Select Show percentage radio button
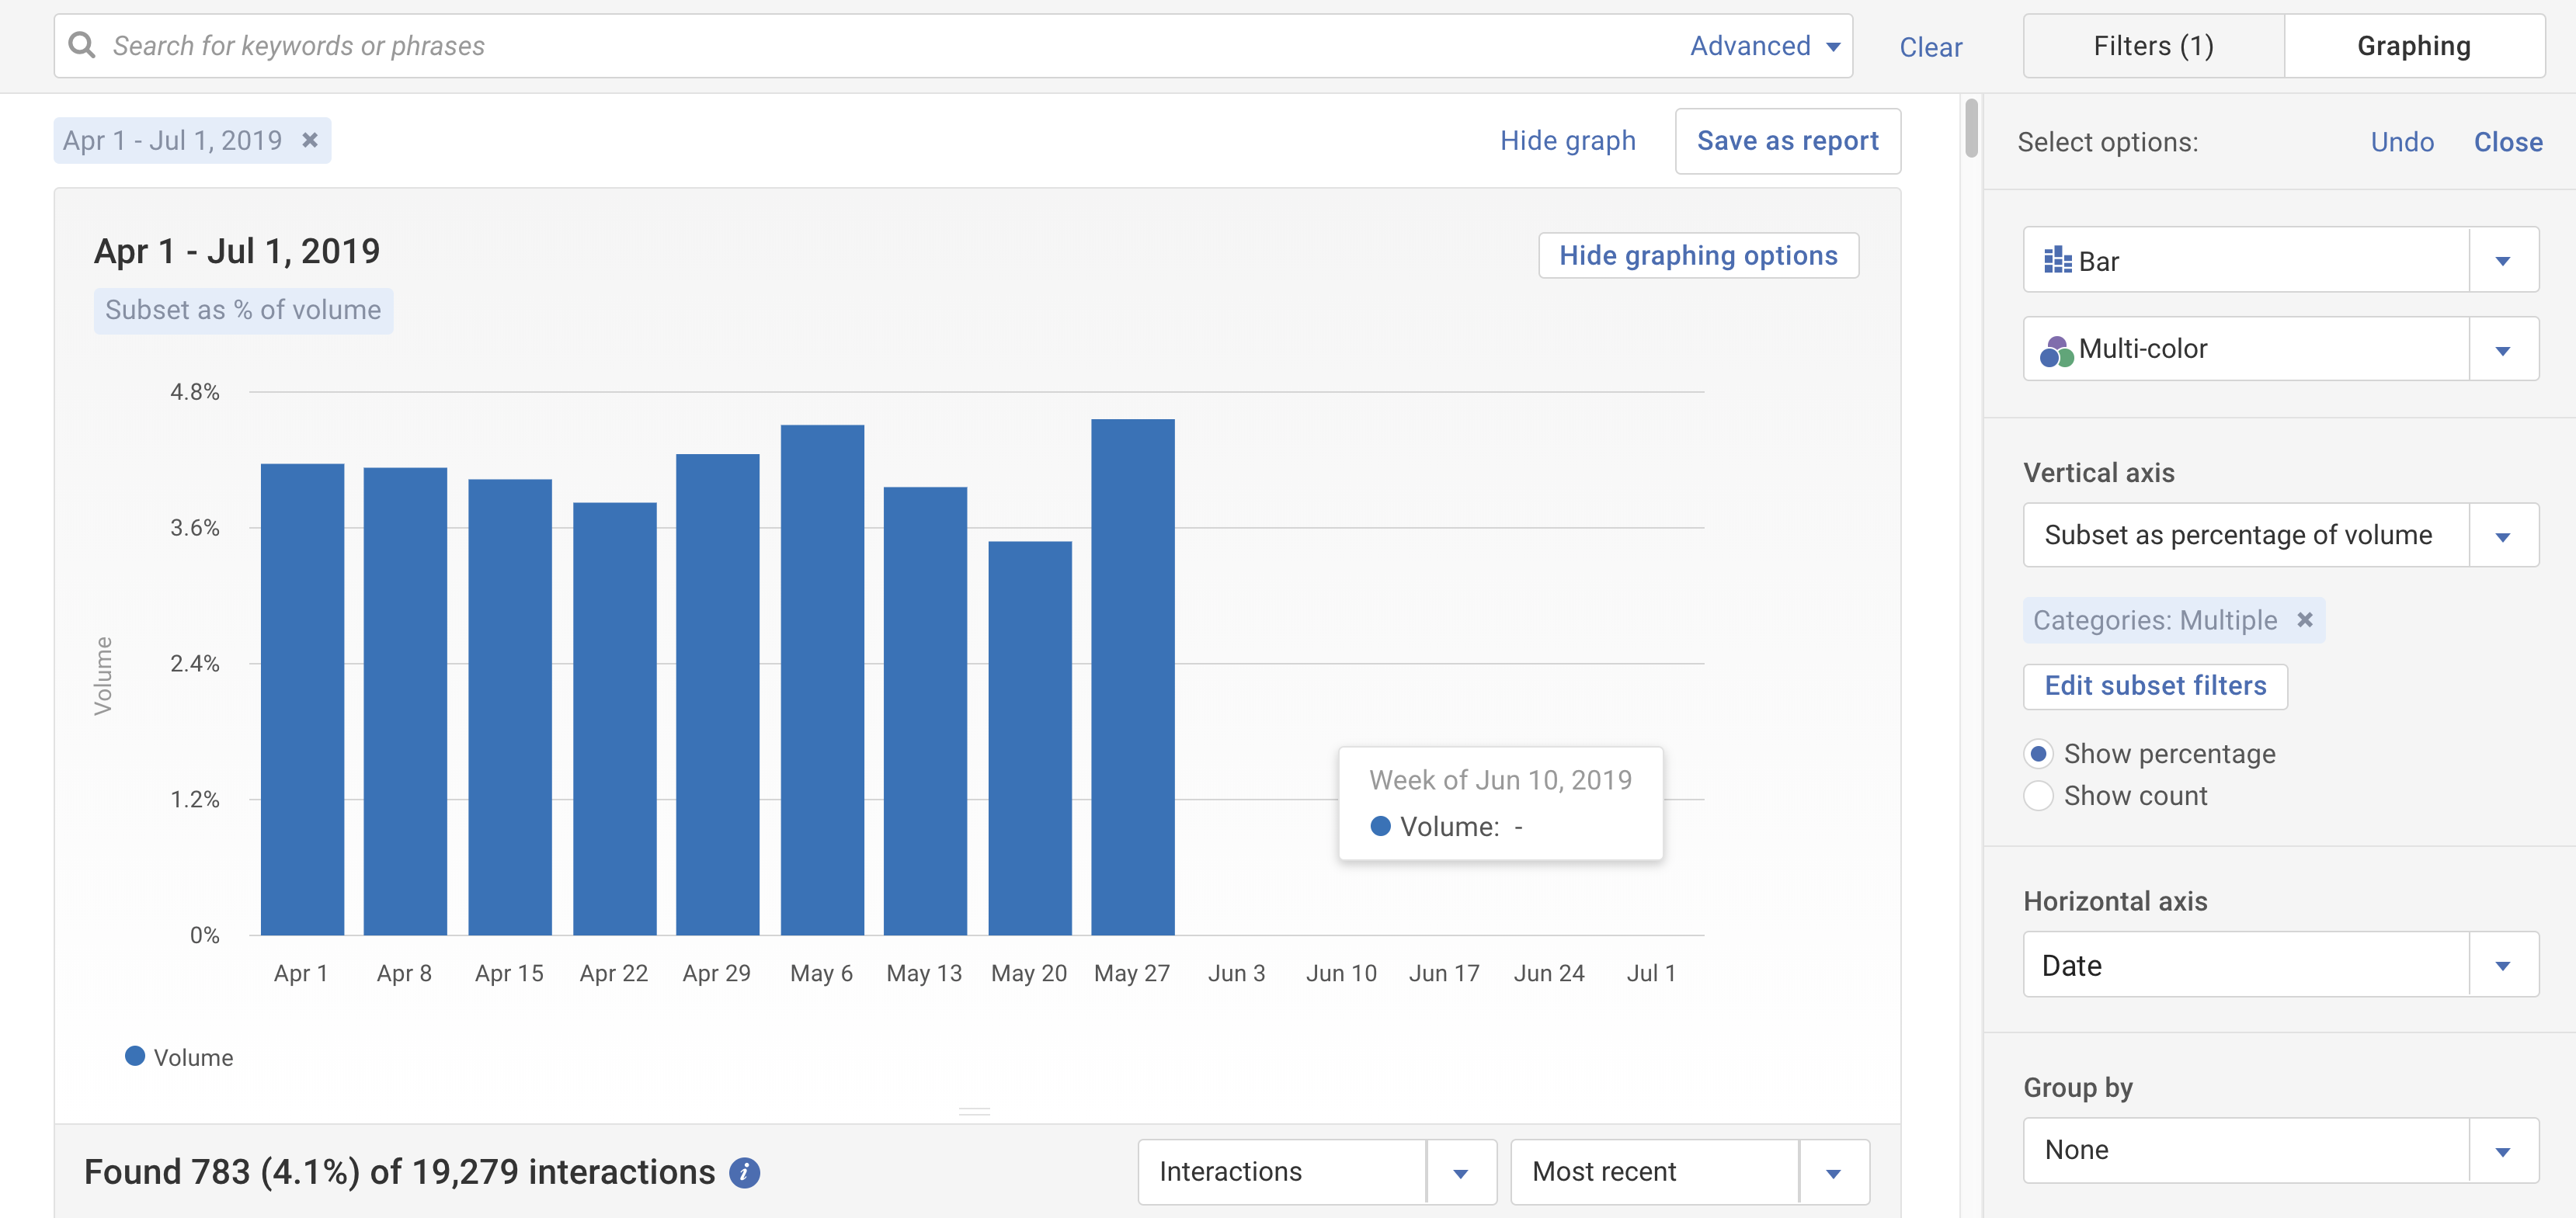The width and height of the screenshot is (2576, 1218). 2038,753
